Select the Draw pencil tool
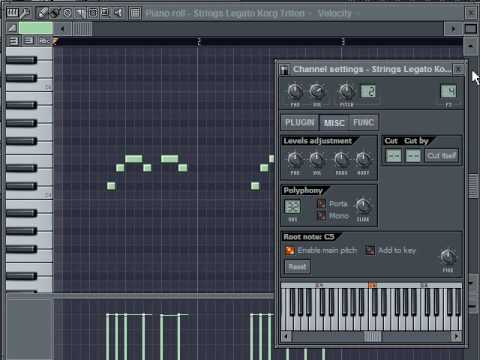The width and height of the screenshot is (480, 360). click(42, 13)
